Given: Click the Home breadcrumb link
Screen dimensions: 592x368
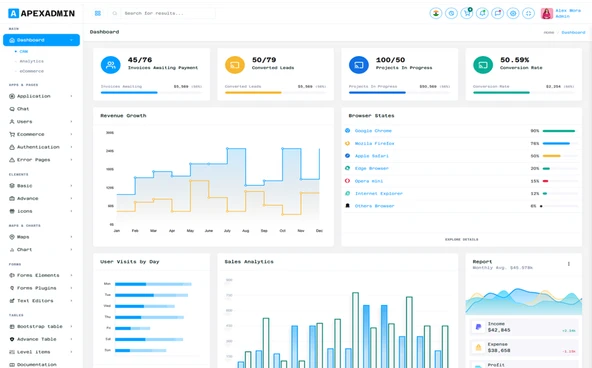Looking at the screenshot, I should coord(549,32).
